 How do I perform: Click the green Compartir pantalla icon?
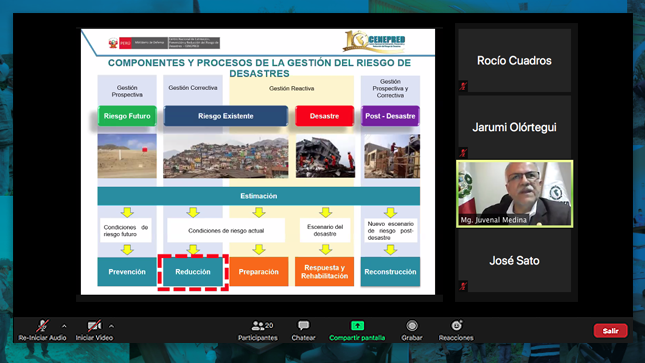[357, 326]
